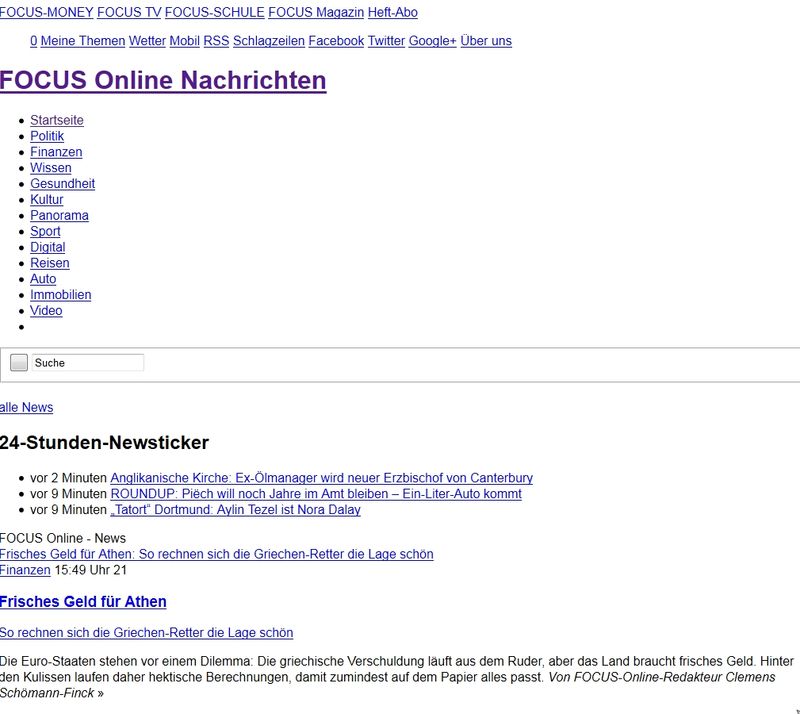View Schlagzeilen

coord(268,41)
